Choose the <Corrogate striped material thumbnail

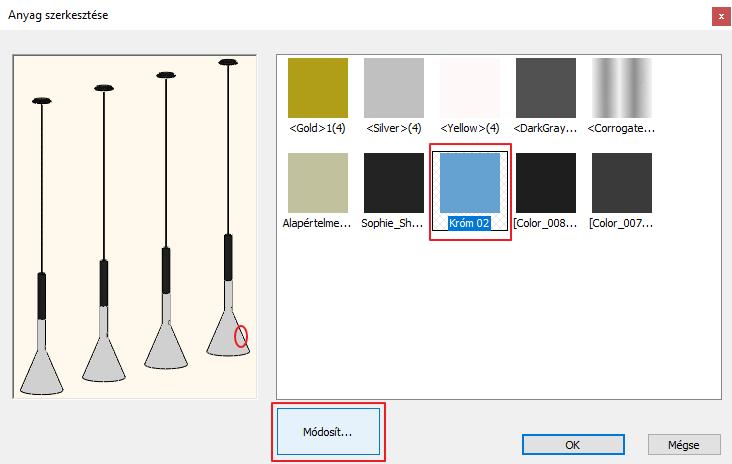point(622,88)
